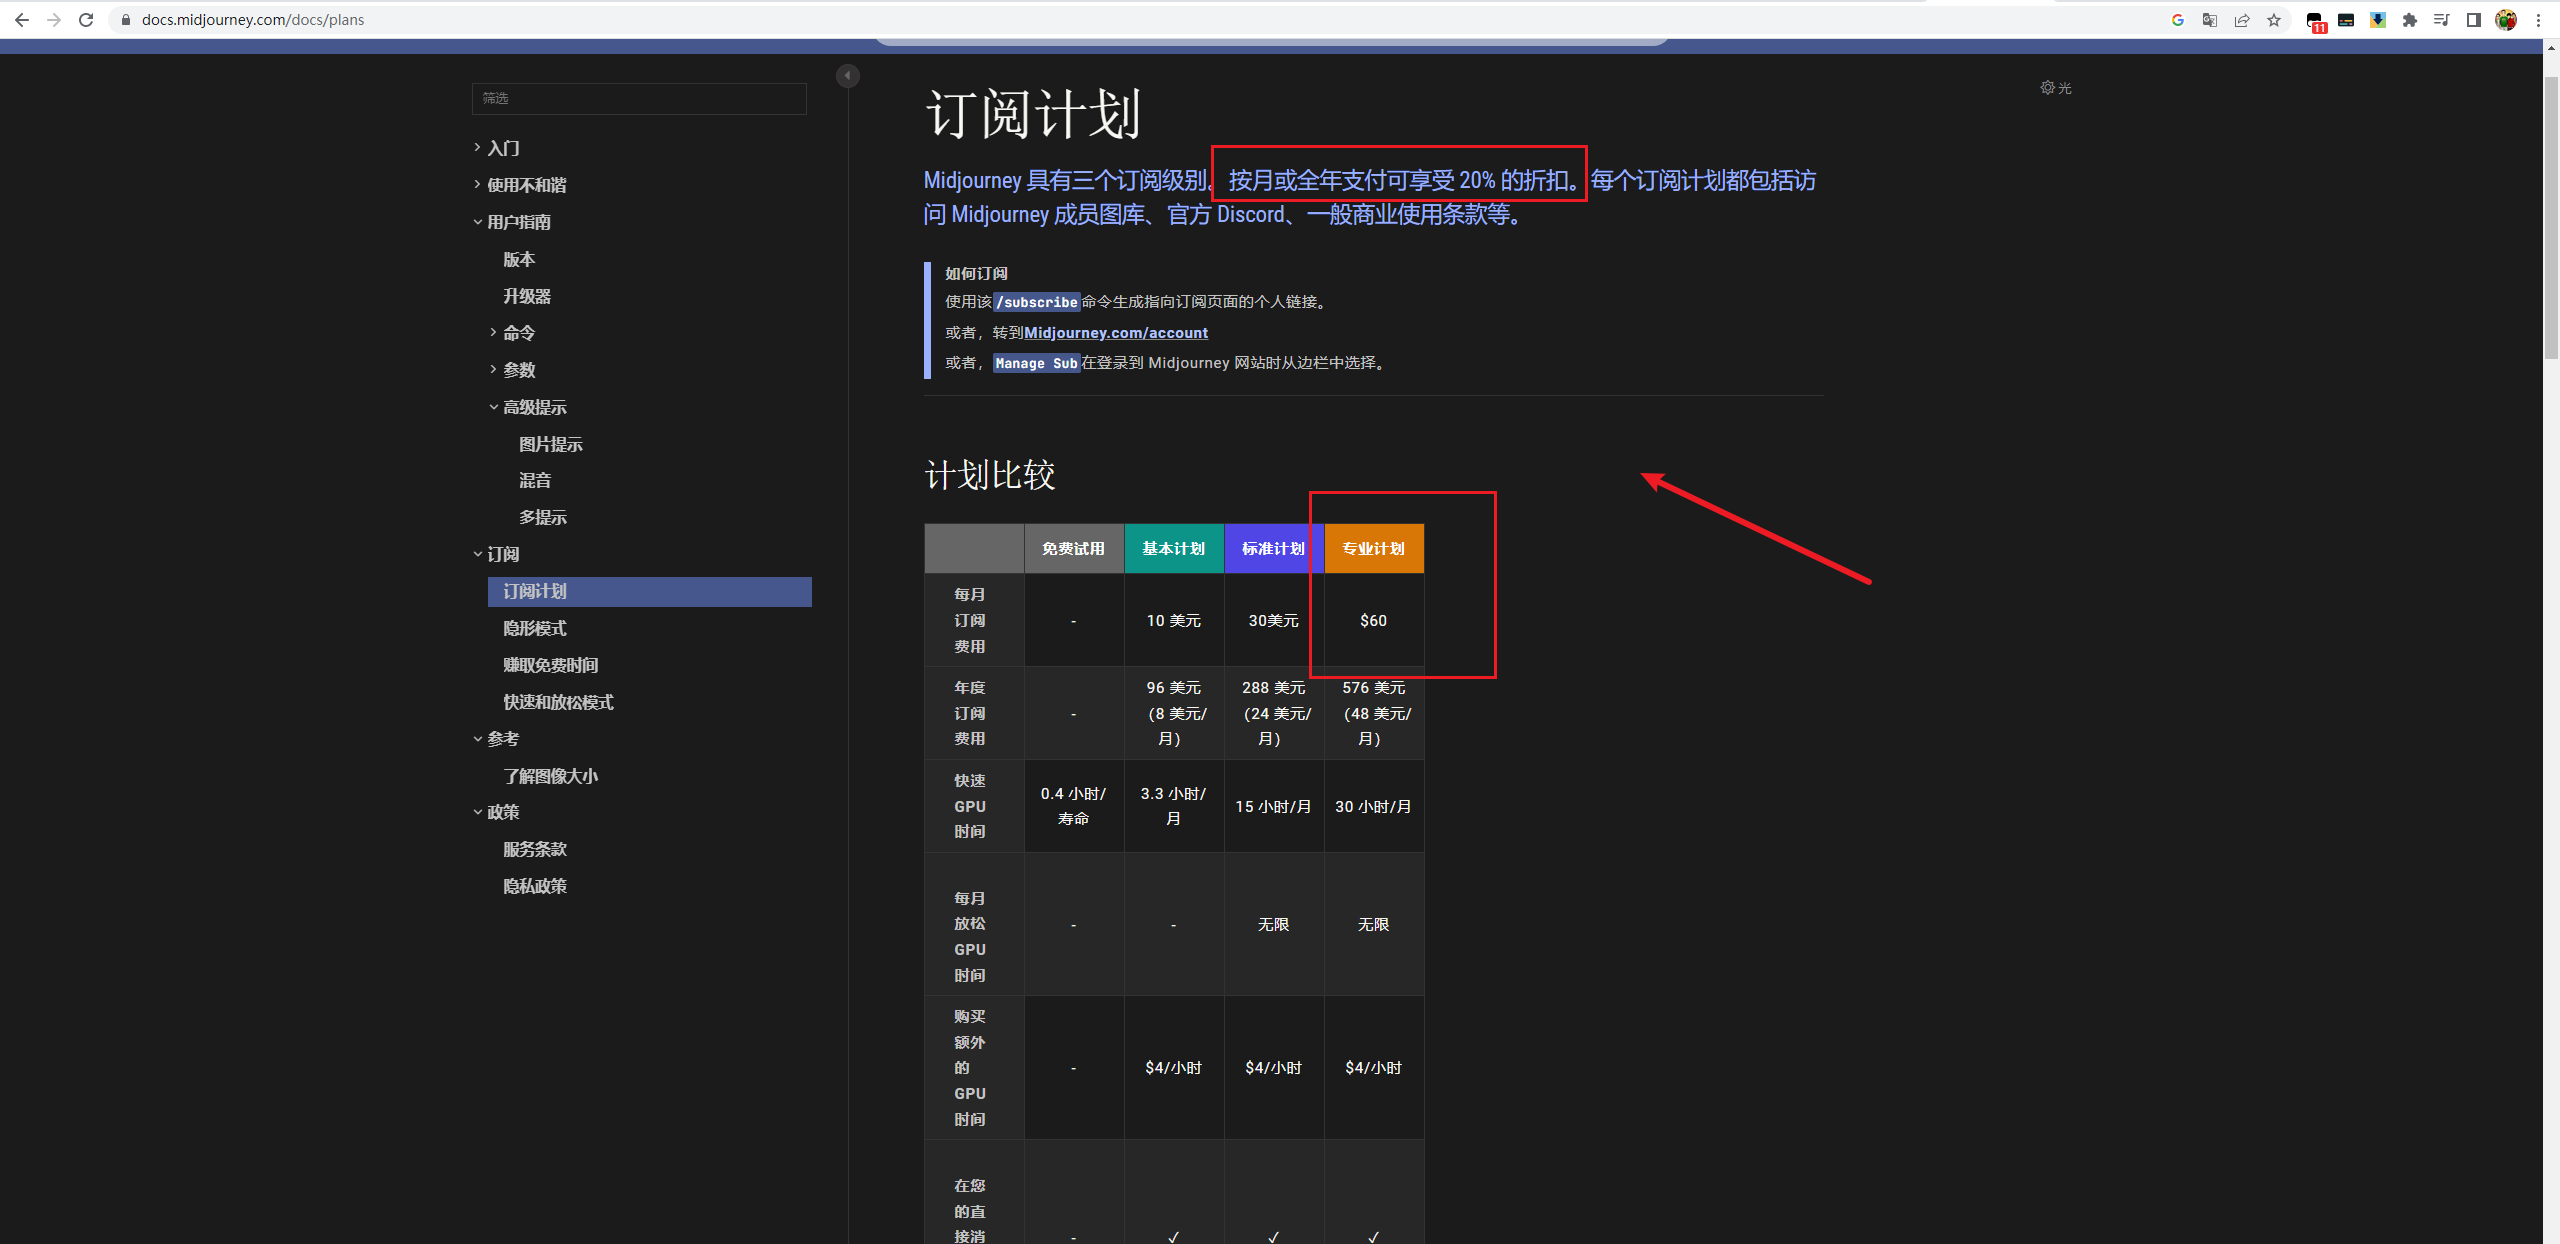This screenshot has width=2560, height=1244.
Task: Open the dark card extension icon
Action: point(2346,20)
